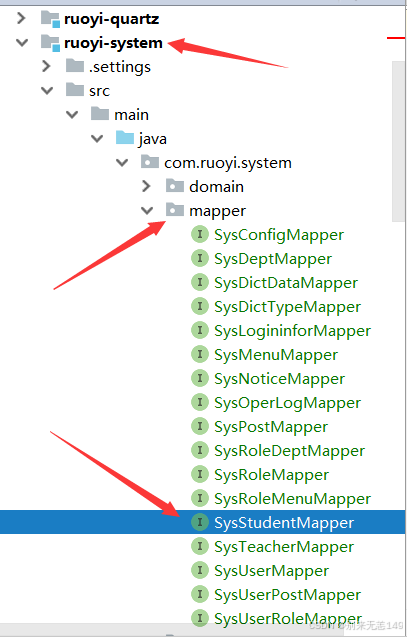The height and width of the screenshot is (637, 407).
Task: Open the highlighted SysStudentMapper file
Action: [x=284, y=522]
